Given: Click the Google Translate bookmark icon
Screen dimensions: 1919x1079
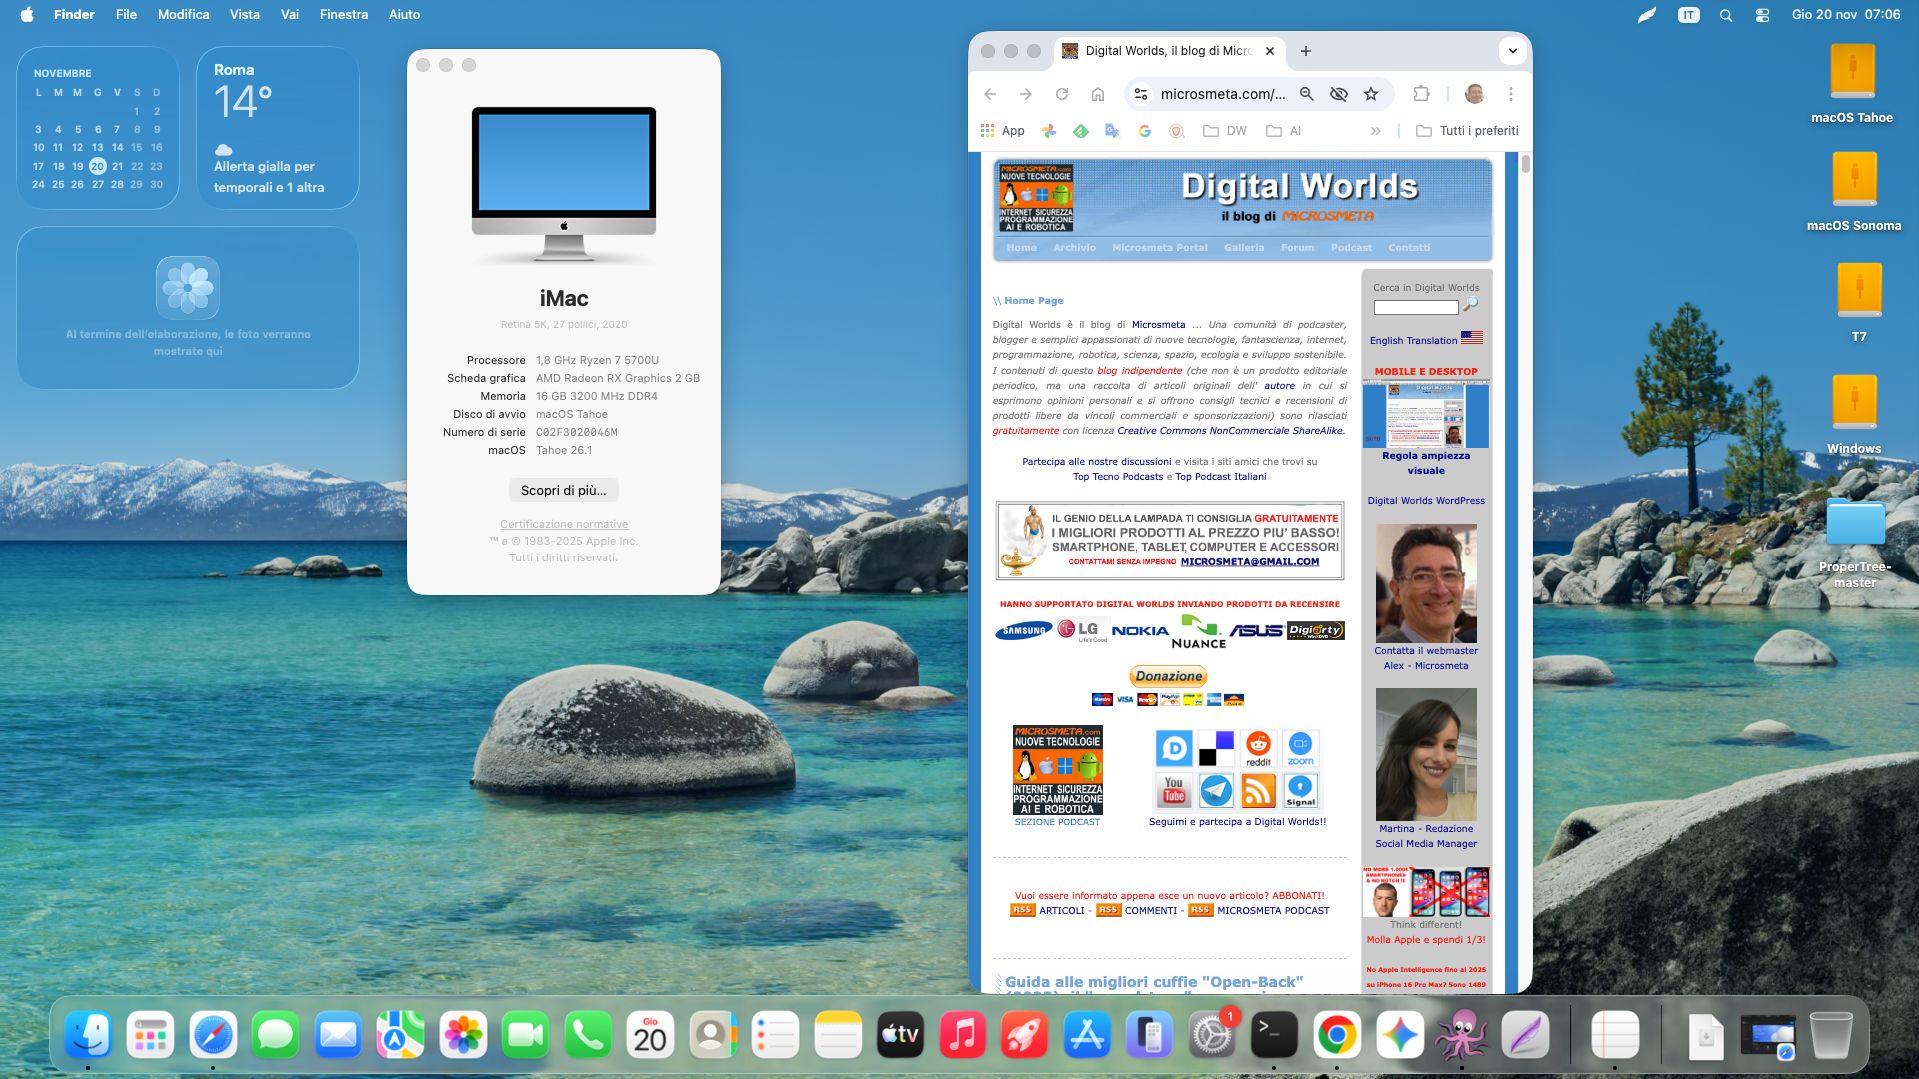Looking at the screenshot, I should pos(1111,130).
